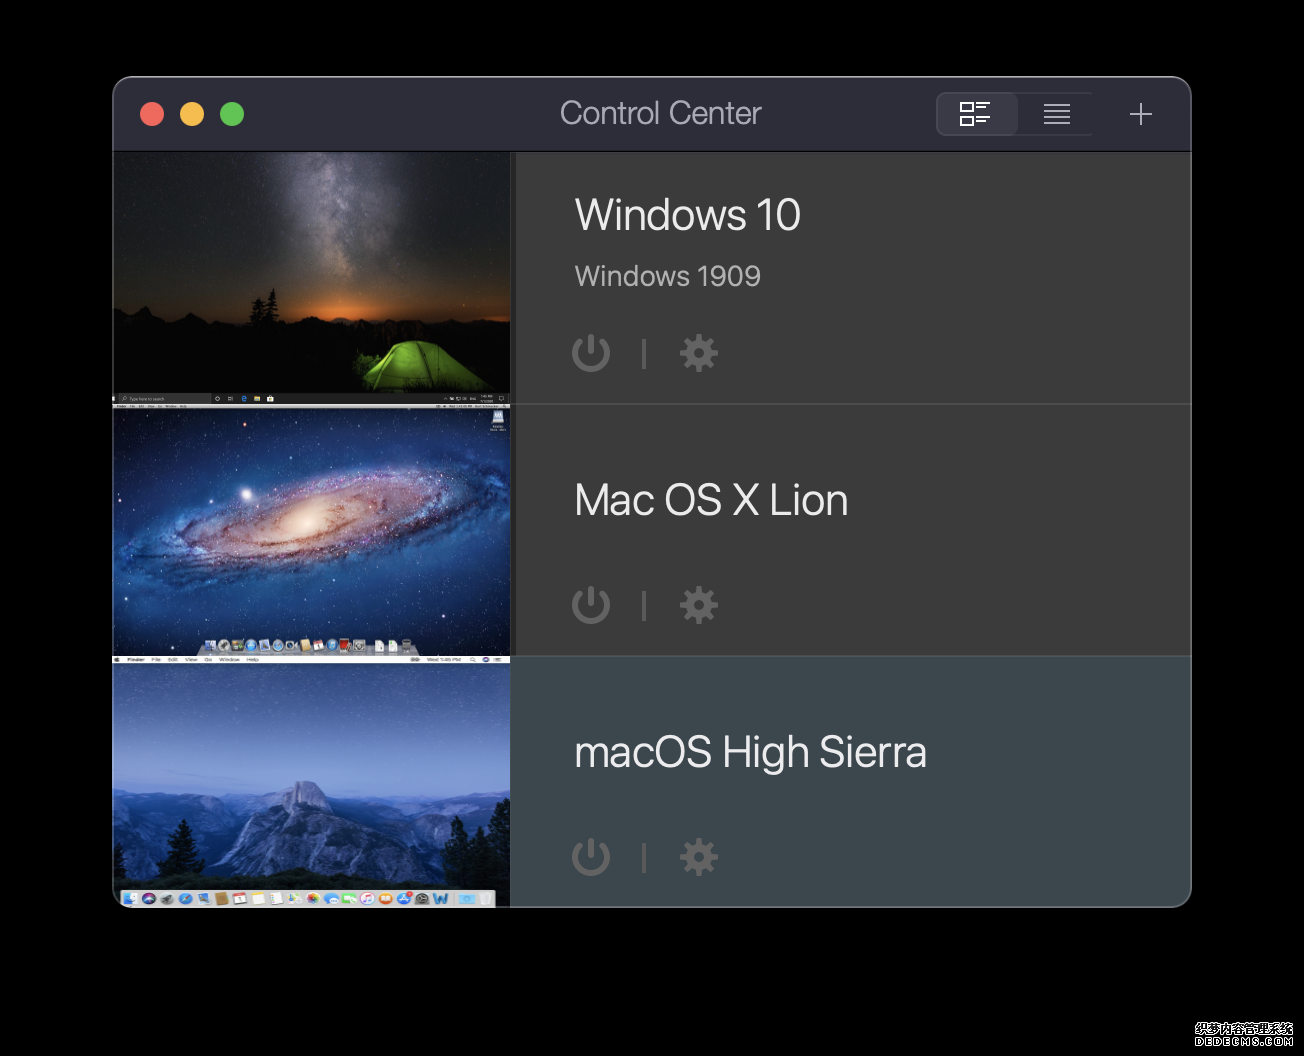Click the Mac OS X Lion name
Screen dimensions: 1304x1056
[x=711, y=500]
